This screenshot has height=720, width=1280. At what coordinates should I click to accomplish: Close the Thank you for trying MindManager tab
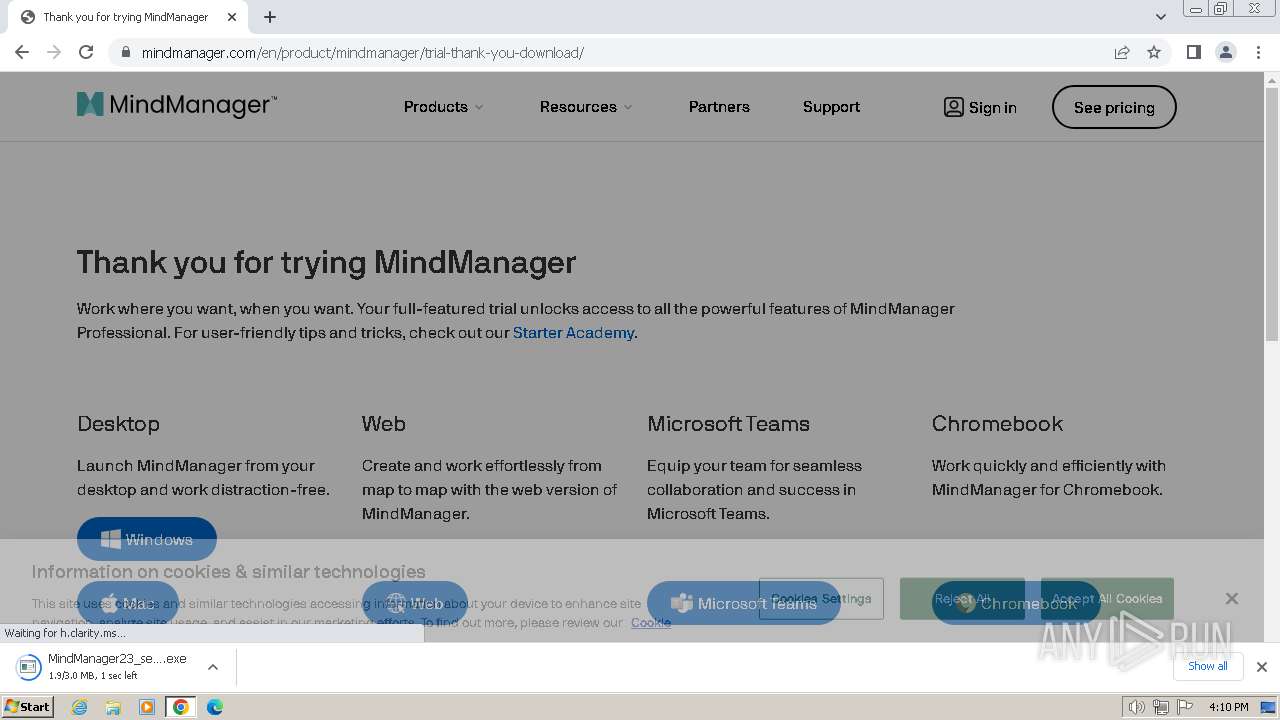pos(232,17)
